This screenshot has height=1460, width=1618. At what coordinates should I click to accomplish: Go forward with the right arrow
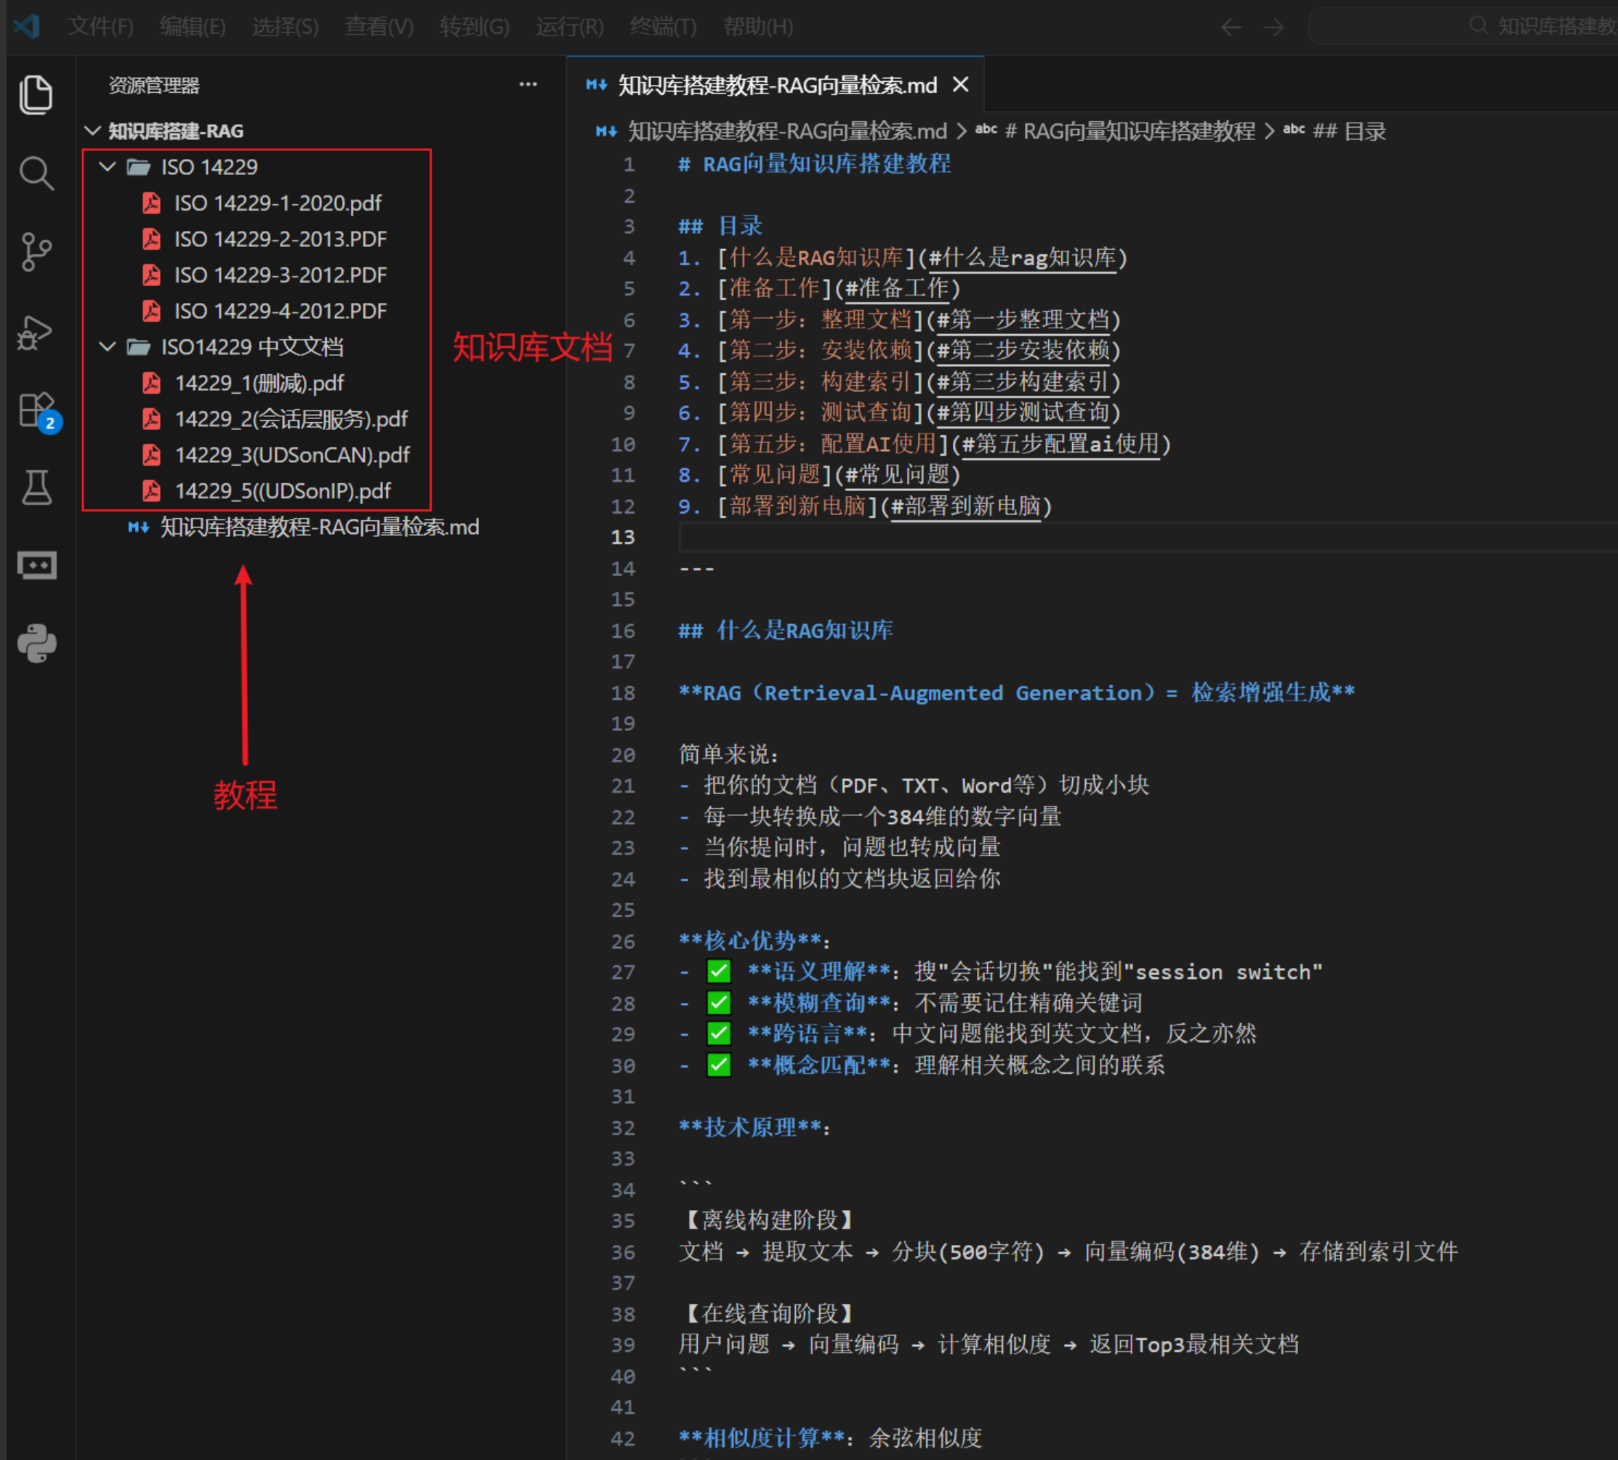point(1273,27)
